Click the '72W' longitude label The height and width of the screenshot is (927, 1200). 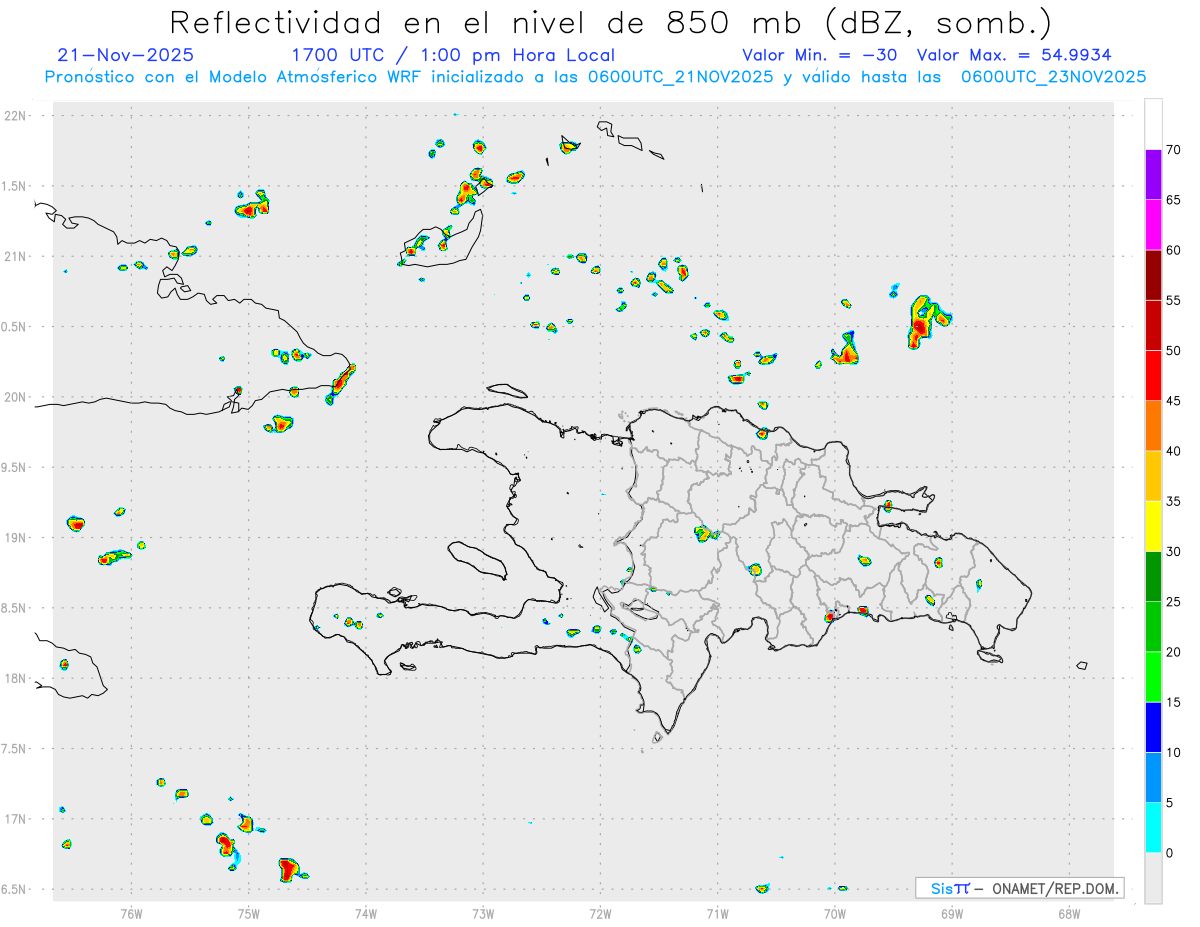click(600, 914)
